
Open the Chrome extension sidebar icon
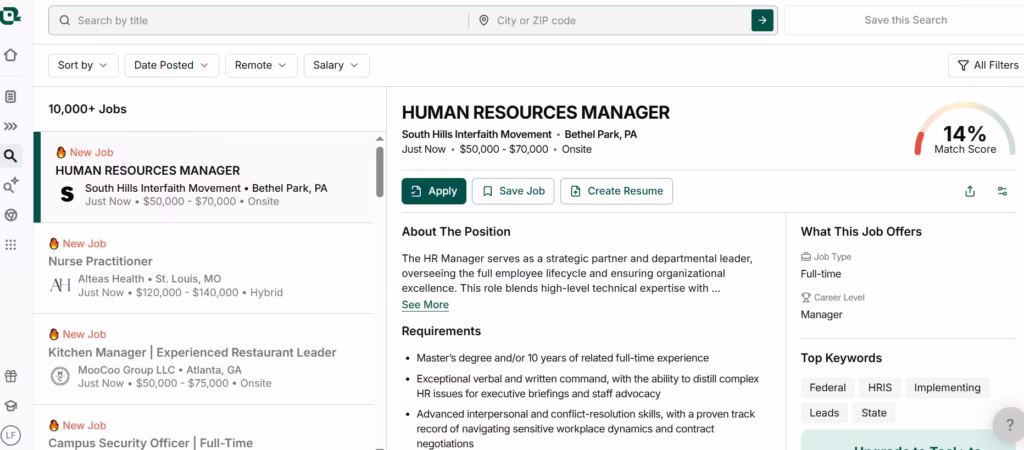10,215
